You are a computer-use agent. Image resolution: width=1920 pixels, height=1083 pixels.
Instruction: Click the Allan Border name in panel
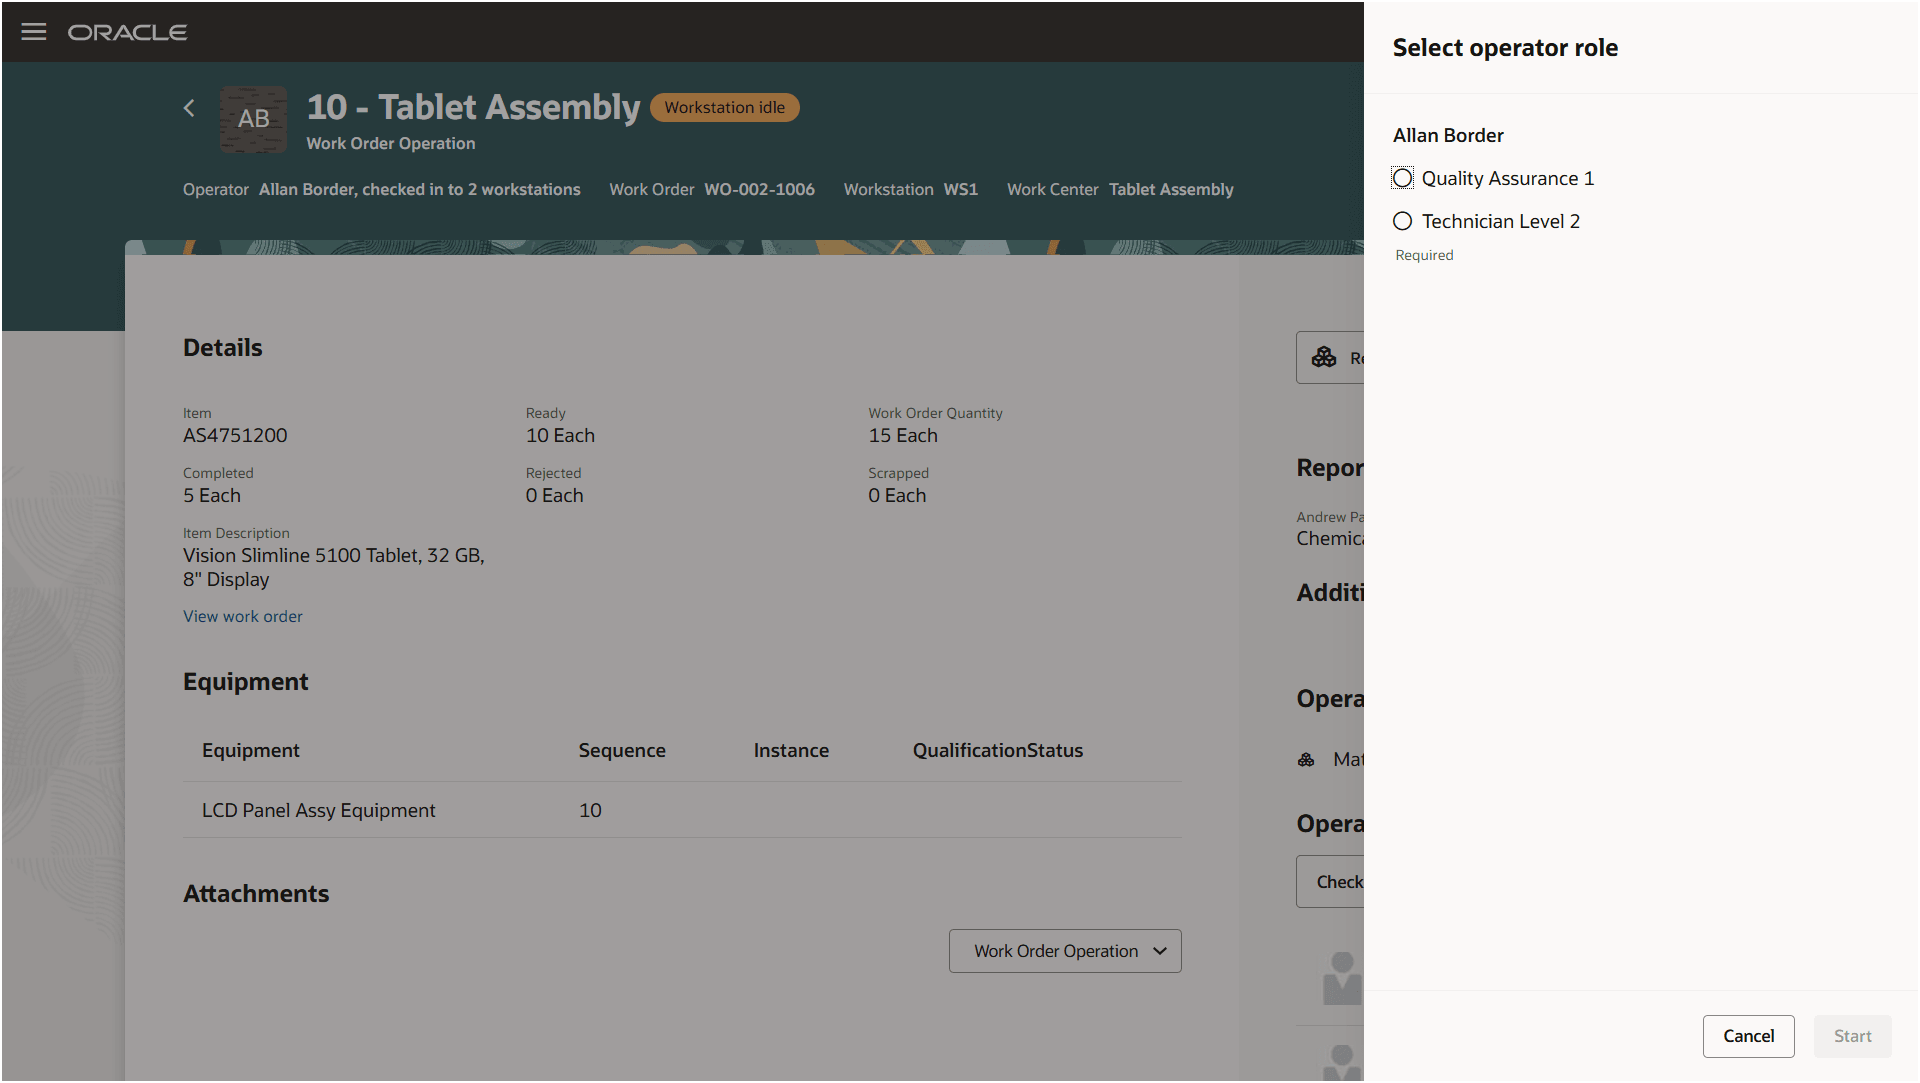(x=1448, y=136)
